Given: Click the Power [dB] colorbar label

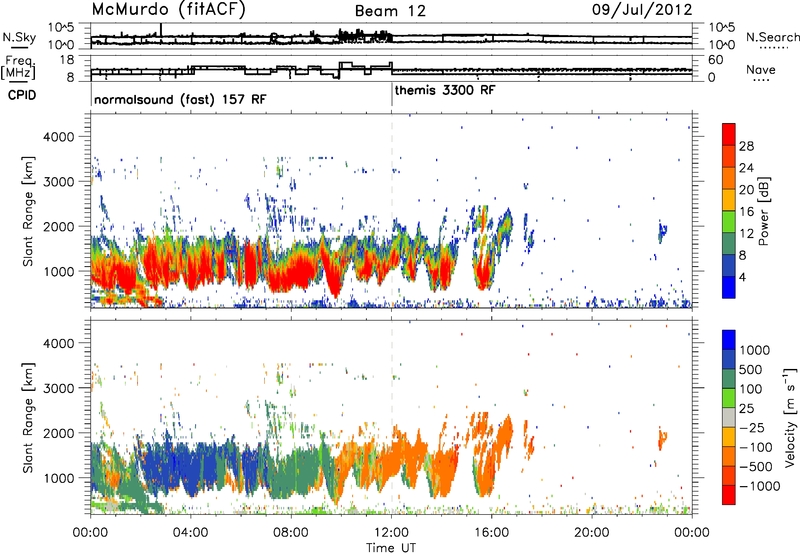Looking at the screenshot, I should pos(763,211).
